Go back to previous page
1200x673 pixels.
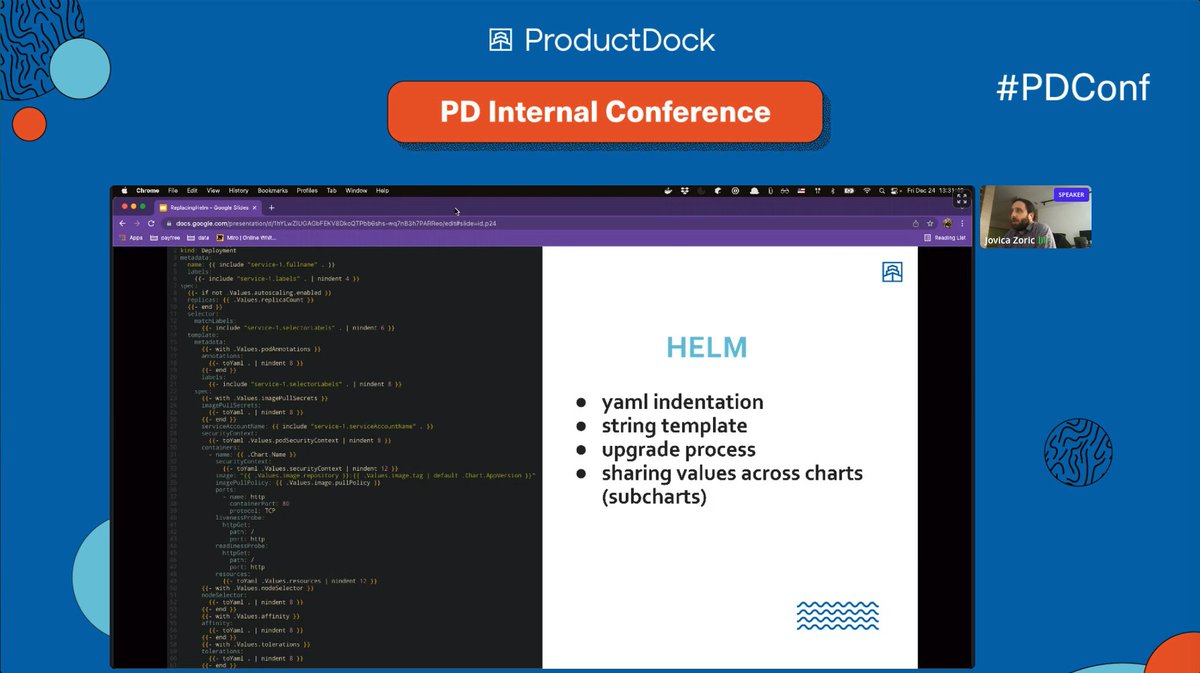(122, 223)
